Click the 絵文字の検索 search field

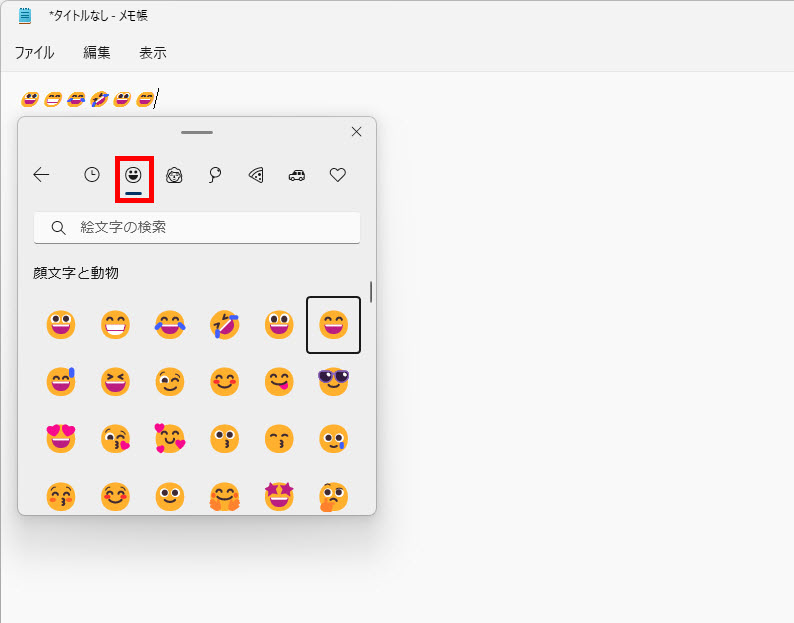[197, 228]
